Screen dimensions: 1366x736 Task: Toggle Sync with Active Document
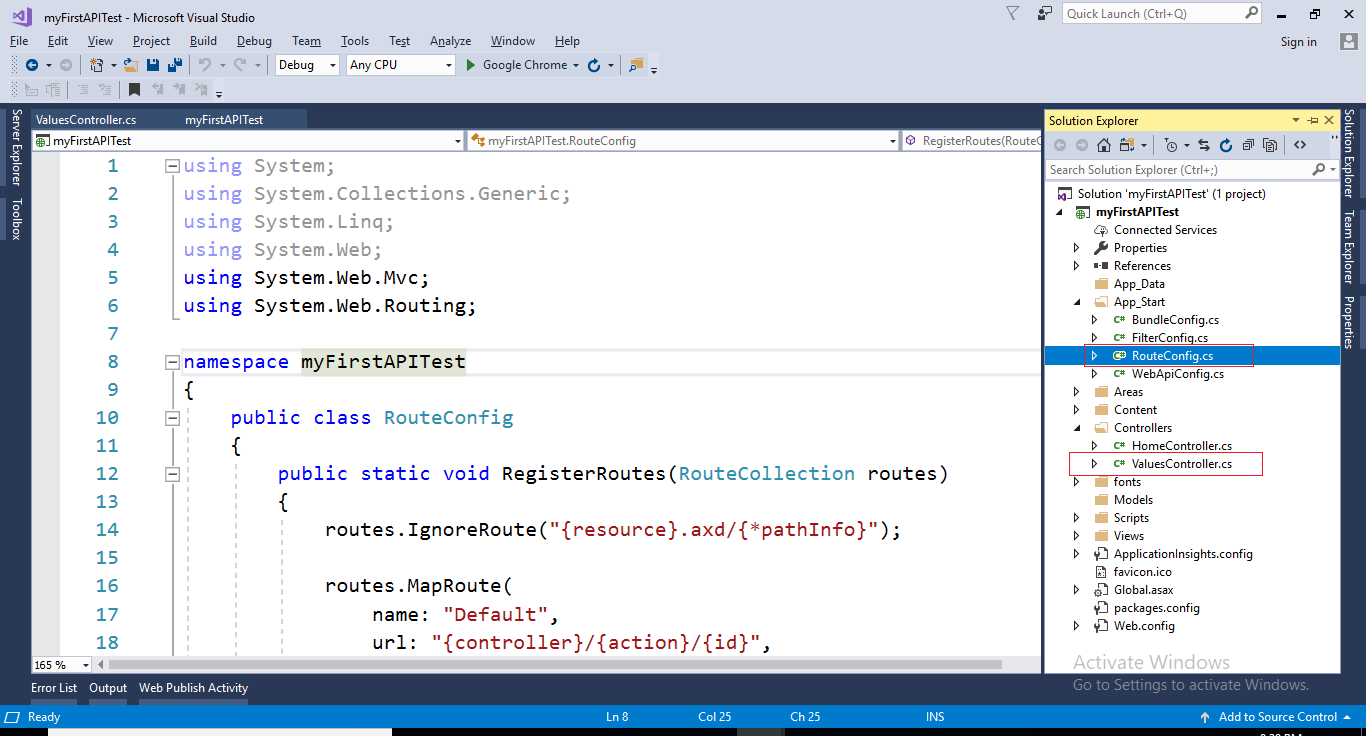point(1204,145)
